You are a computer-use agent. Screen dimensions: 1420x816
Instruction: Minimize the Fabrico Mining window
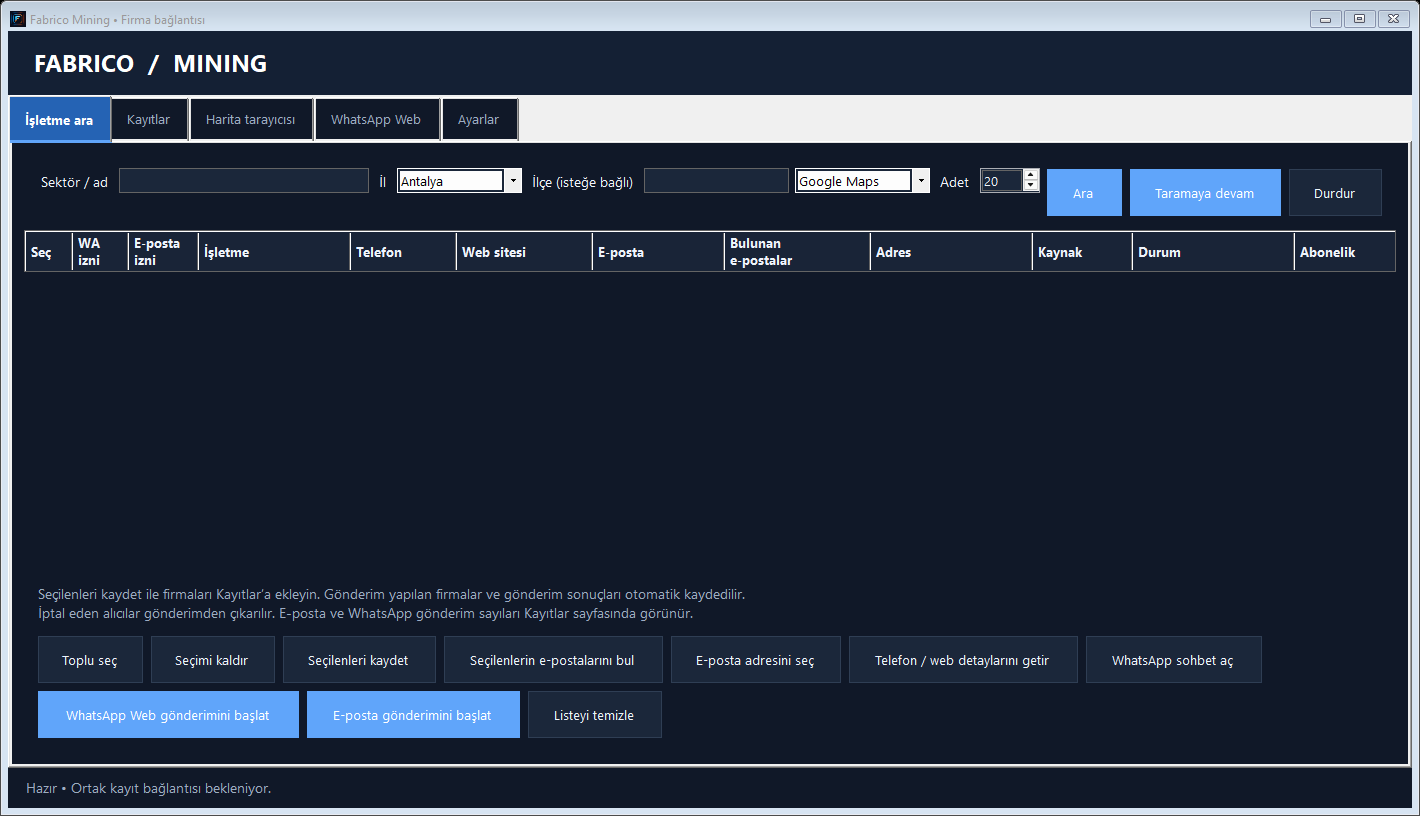[x=1325, y=18]
